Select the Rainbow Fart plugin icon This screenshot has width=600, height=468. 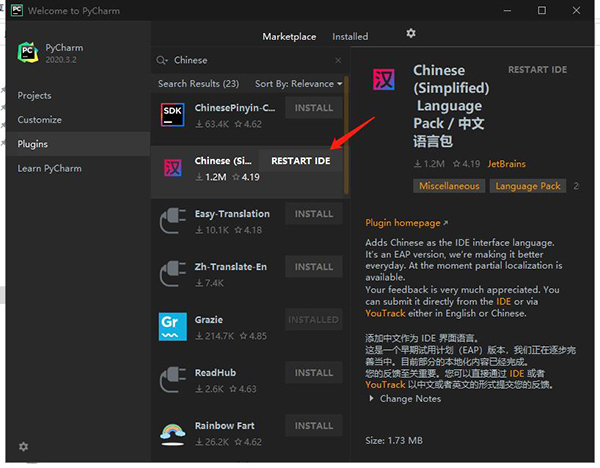173,434
